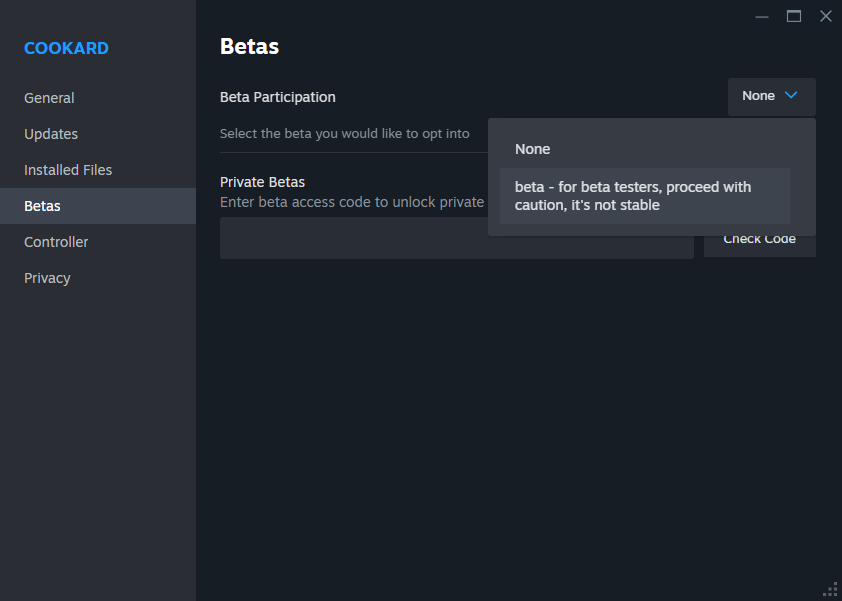Click the resize grip in bottom-right corner

pyautogui.click(x=833, y=590)
